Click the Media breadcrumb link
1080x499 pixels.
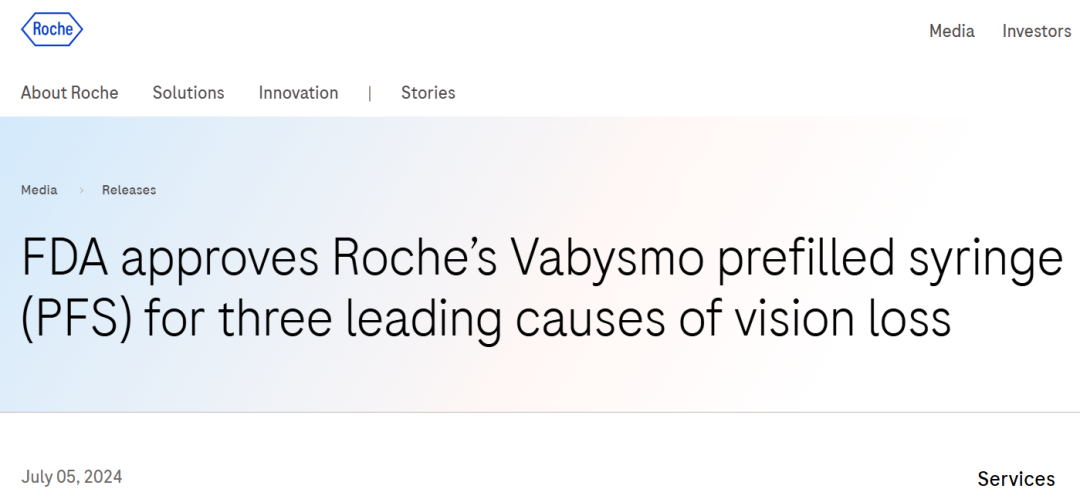(39, 190)
